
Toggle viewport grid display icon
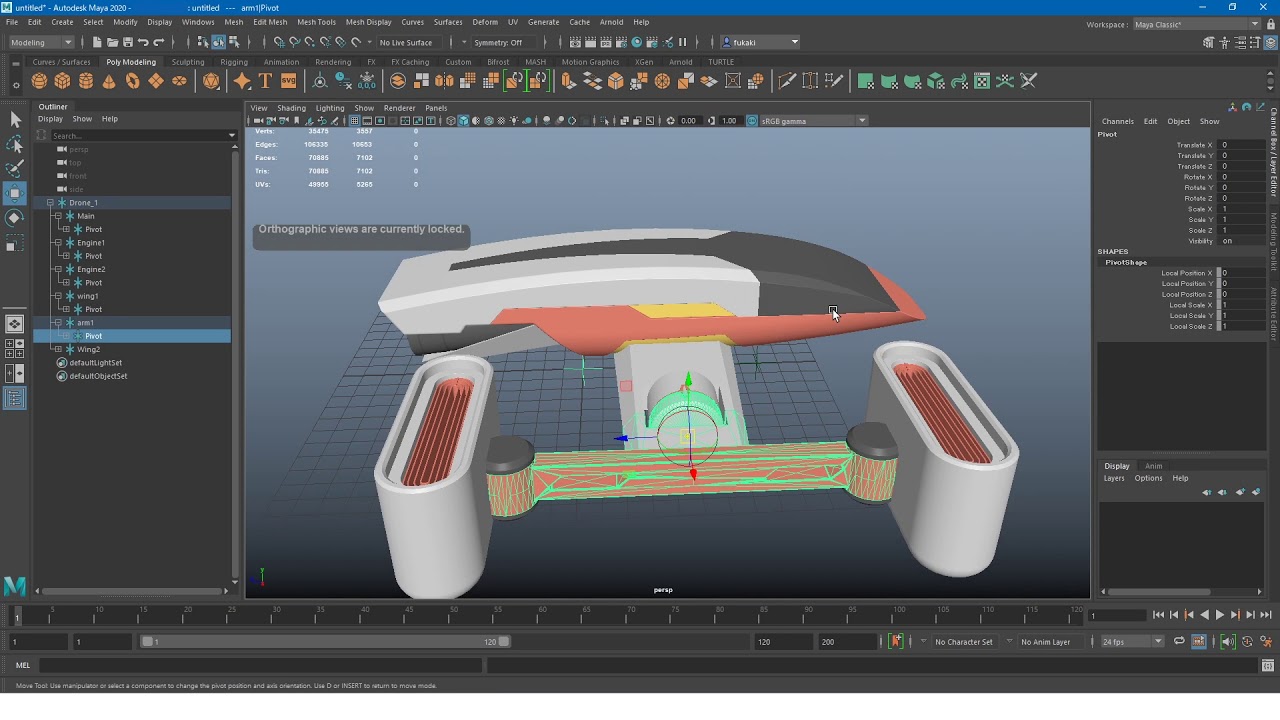coord(354,121)
